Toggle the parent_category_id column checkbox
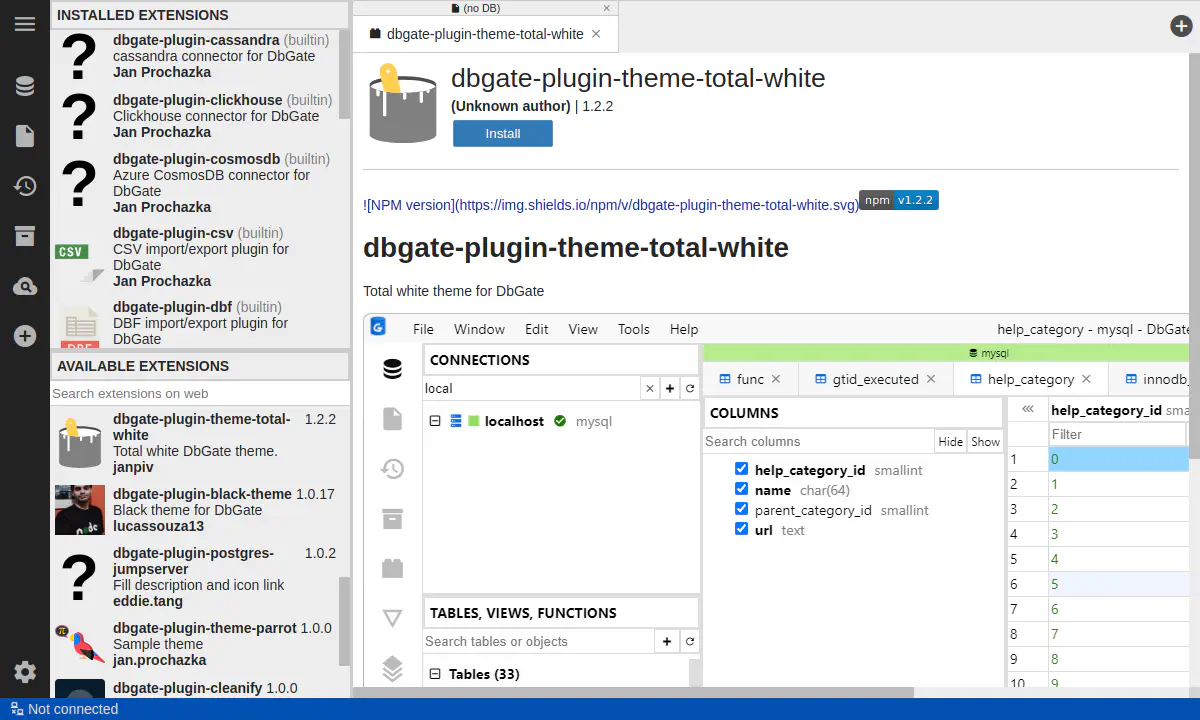 tap(741, 509)
